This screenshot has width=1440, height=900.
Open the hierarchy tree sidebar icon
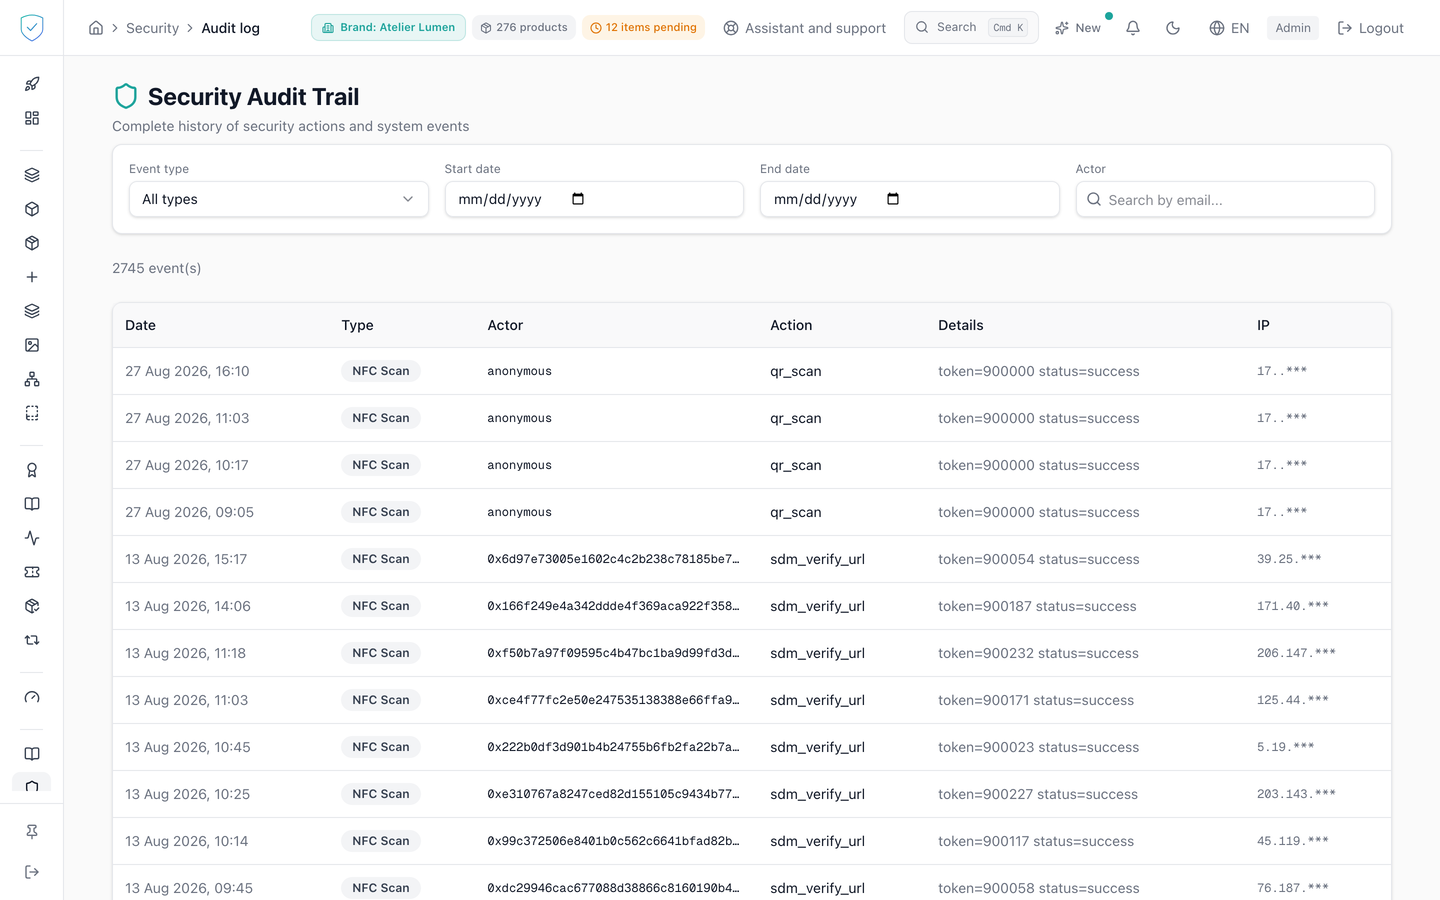click(x=32, y=379)
